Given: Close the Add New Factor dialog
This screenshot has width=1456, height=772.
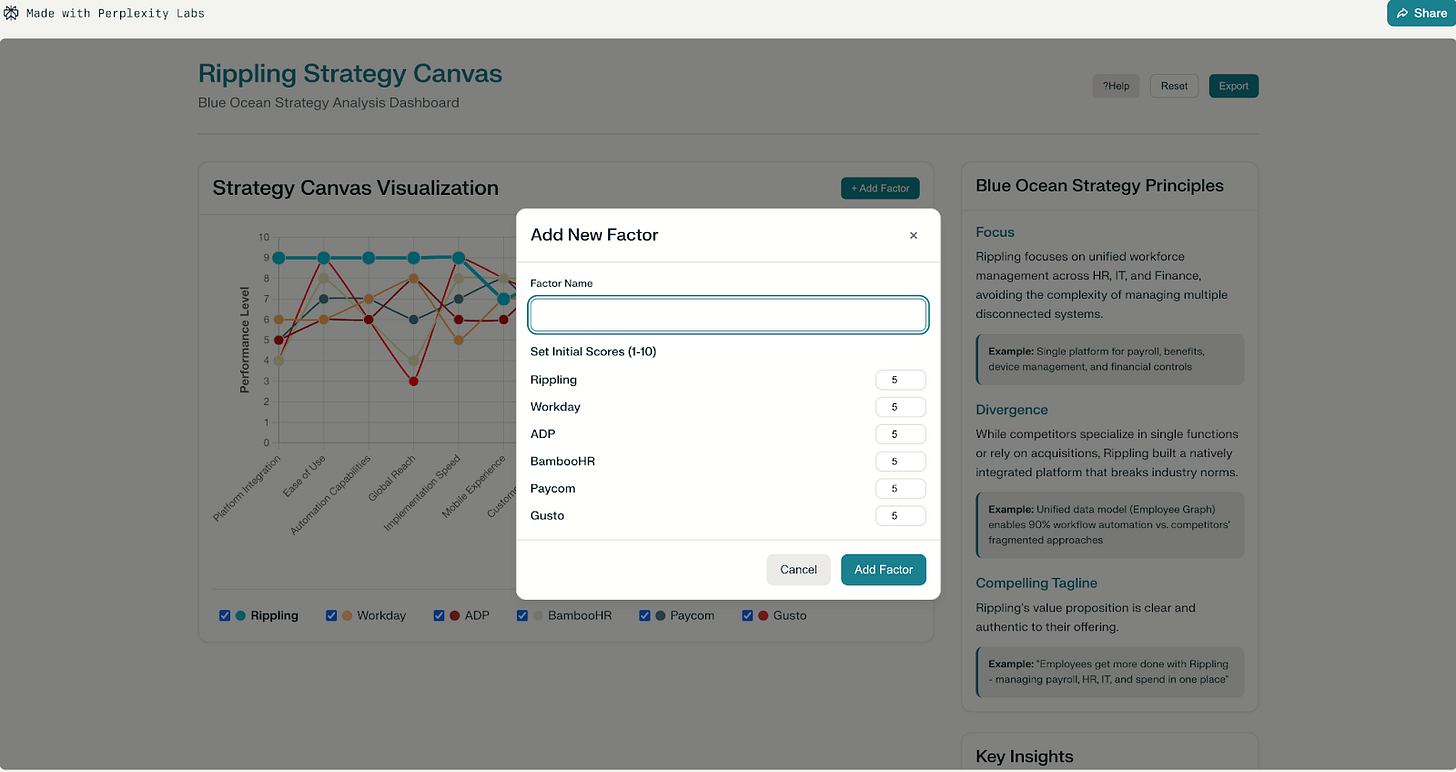Looking at the screenshot, I should click(x=913, y=235).
